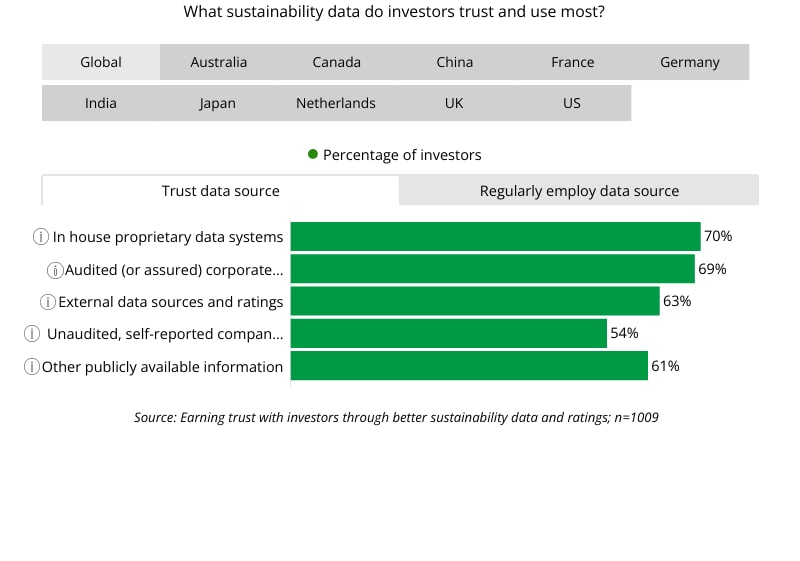
Task: Click the 70% In house proprietary bar
Action: (495, 237)
